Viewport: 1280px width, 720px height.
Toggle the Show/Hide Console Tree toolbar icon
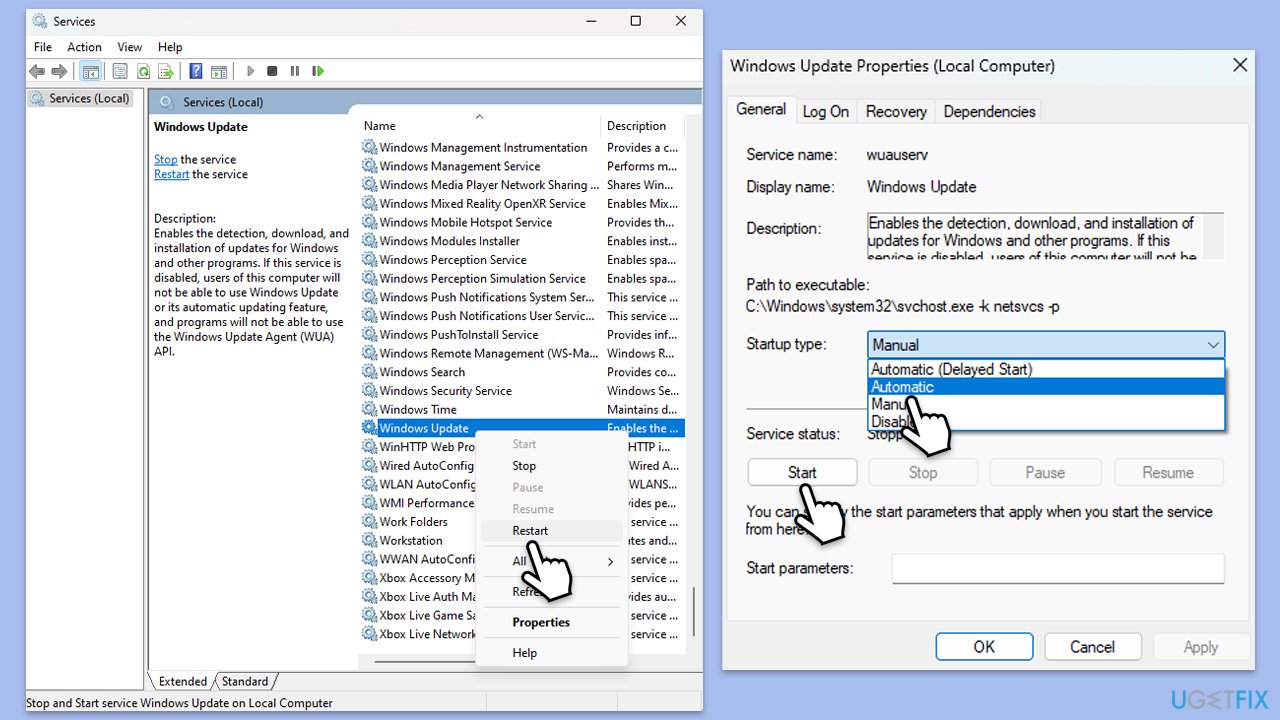click(x=90, y=71)
